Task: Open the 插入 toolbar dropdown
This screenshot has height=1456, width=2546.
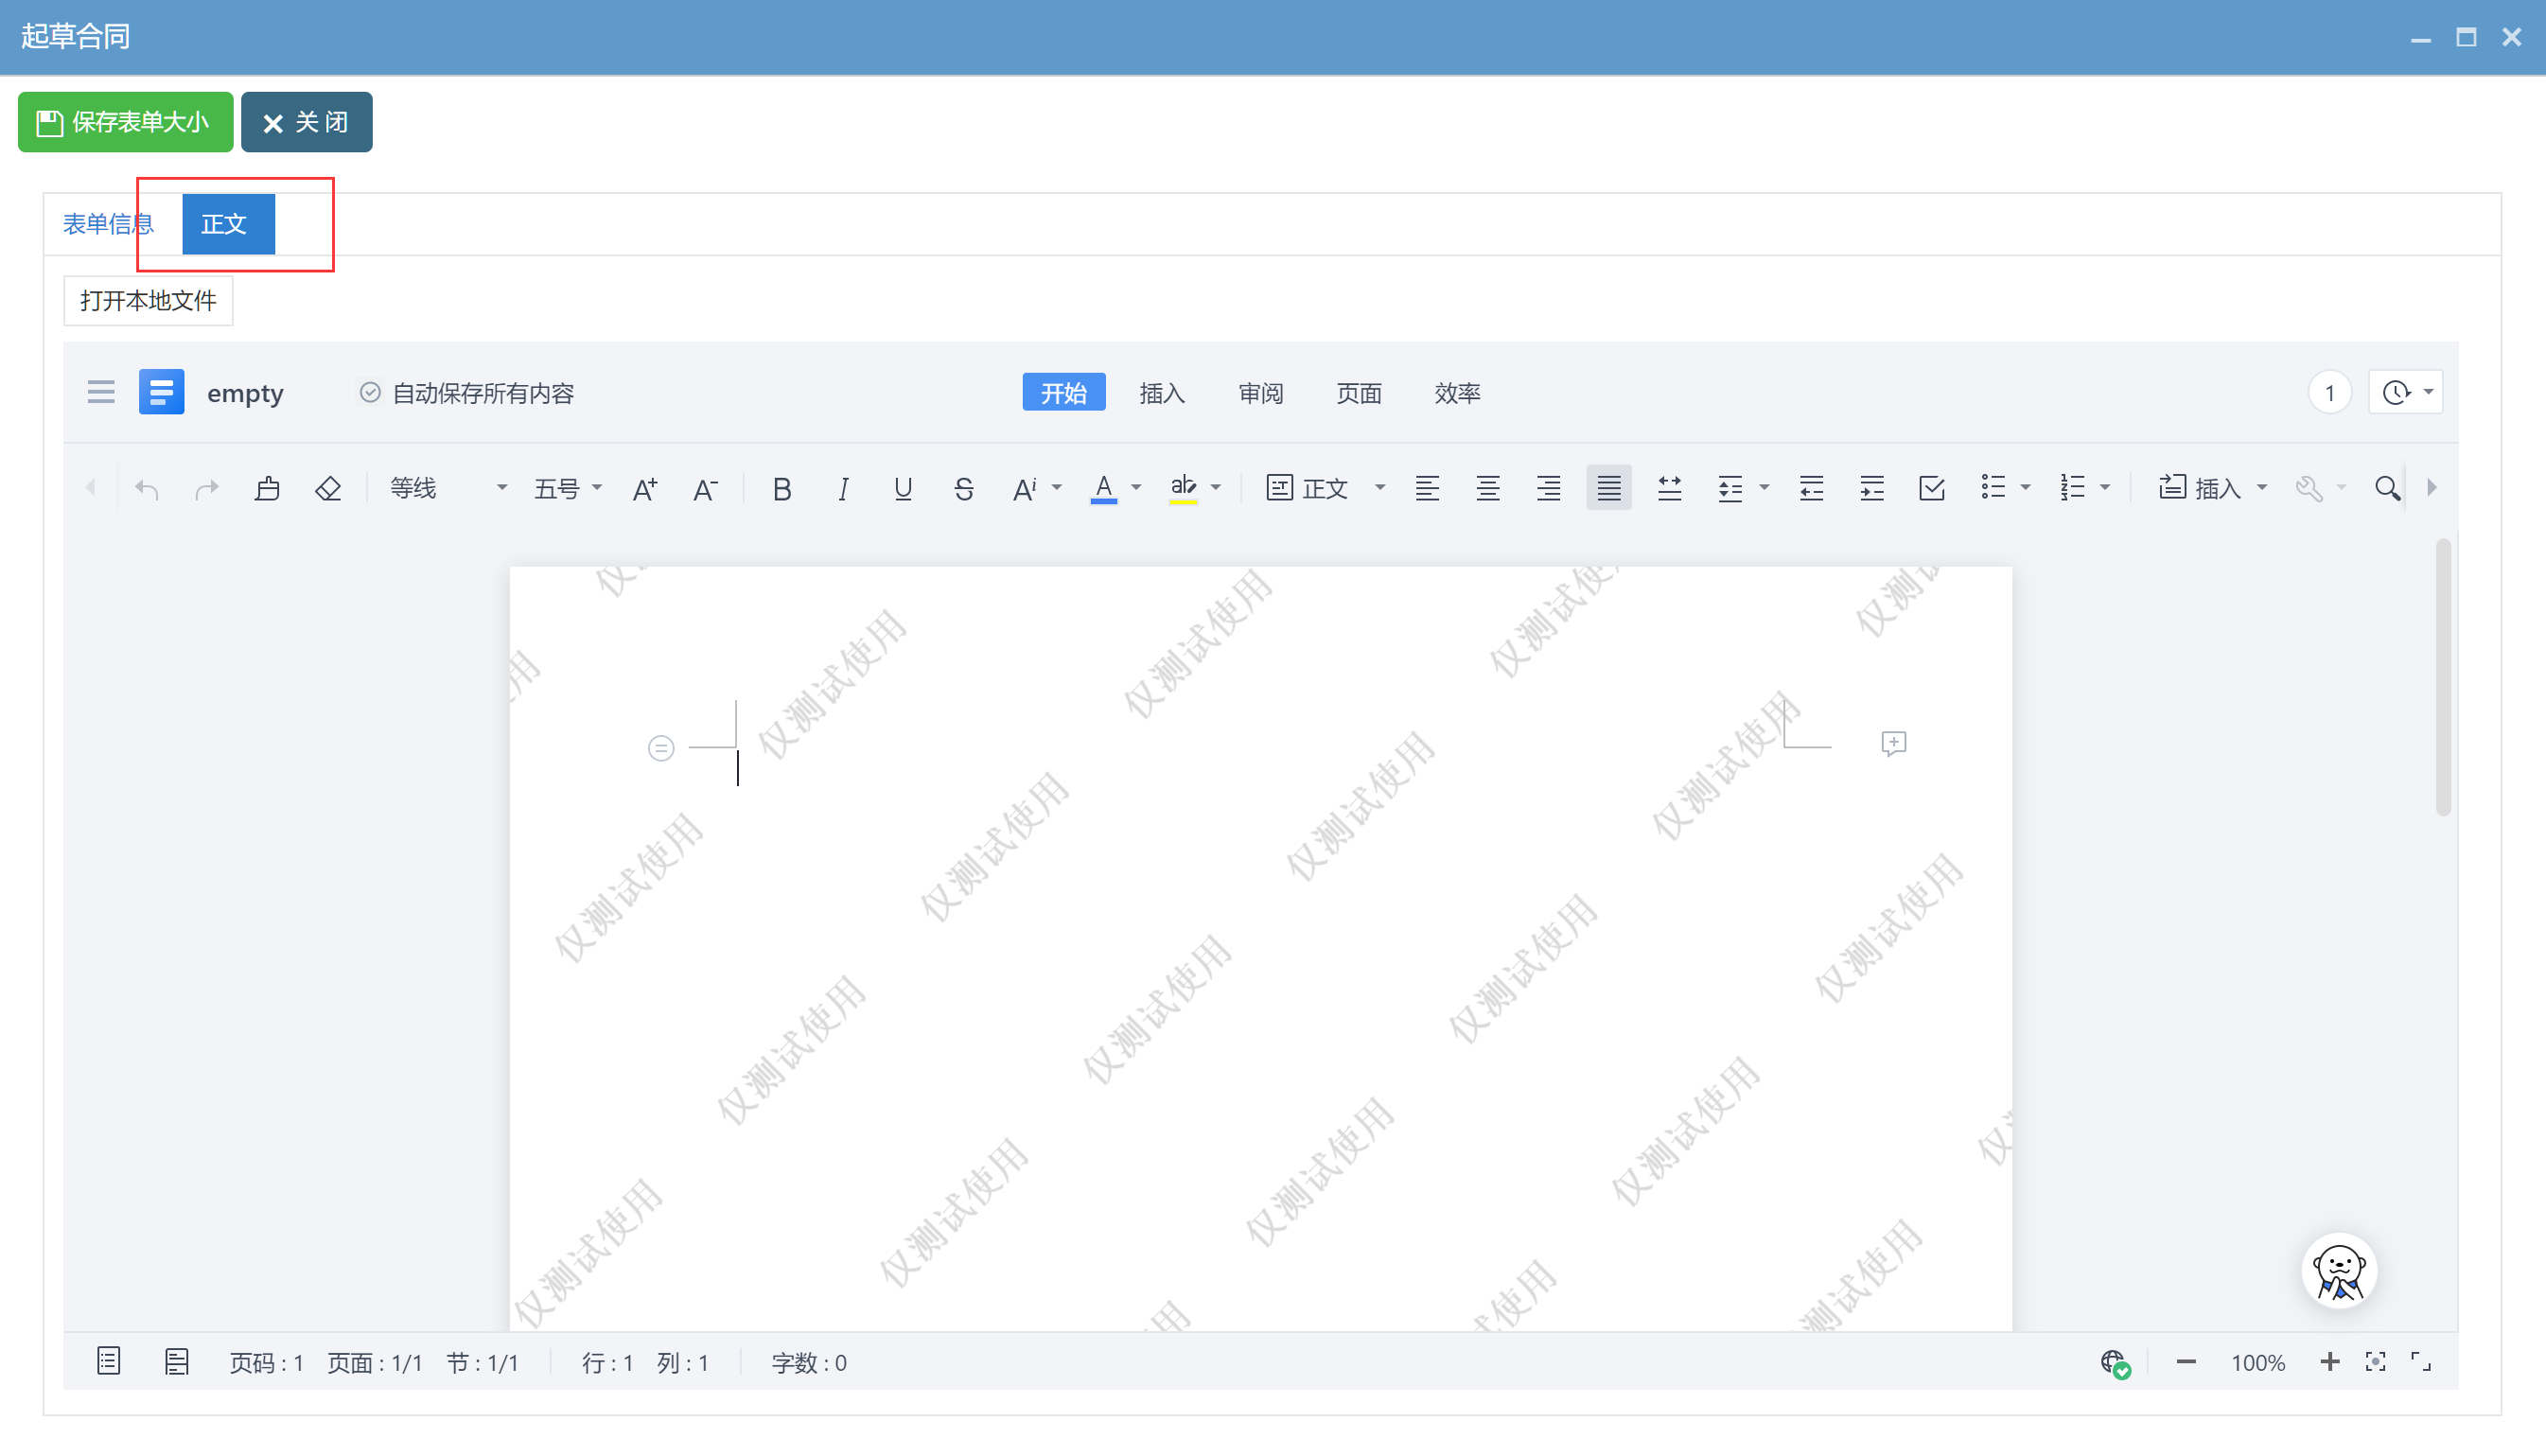Action: pos(2212,488)
